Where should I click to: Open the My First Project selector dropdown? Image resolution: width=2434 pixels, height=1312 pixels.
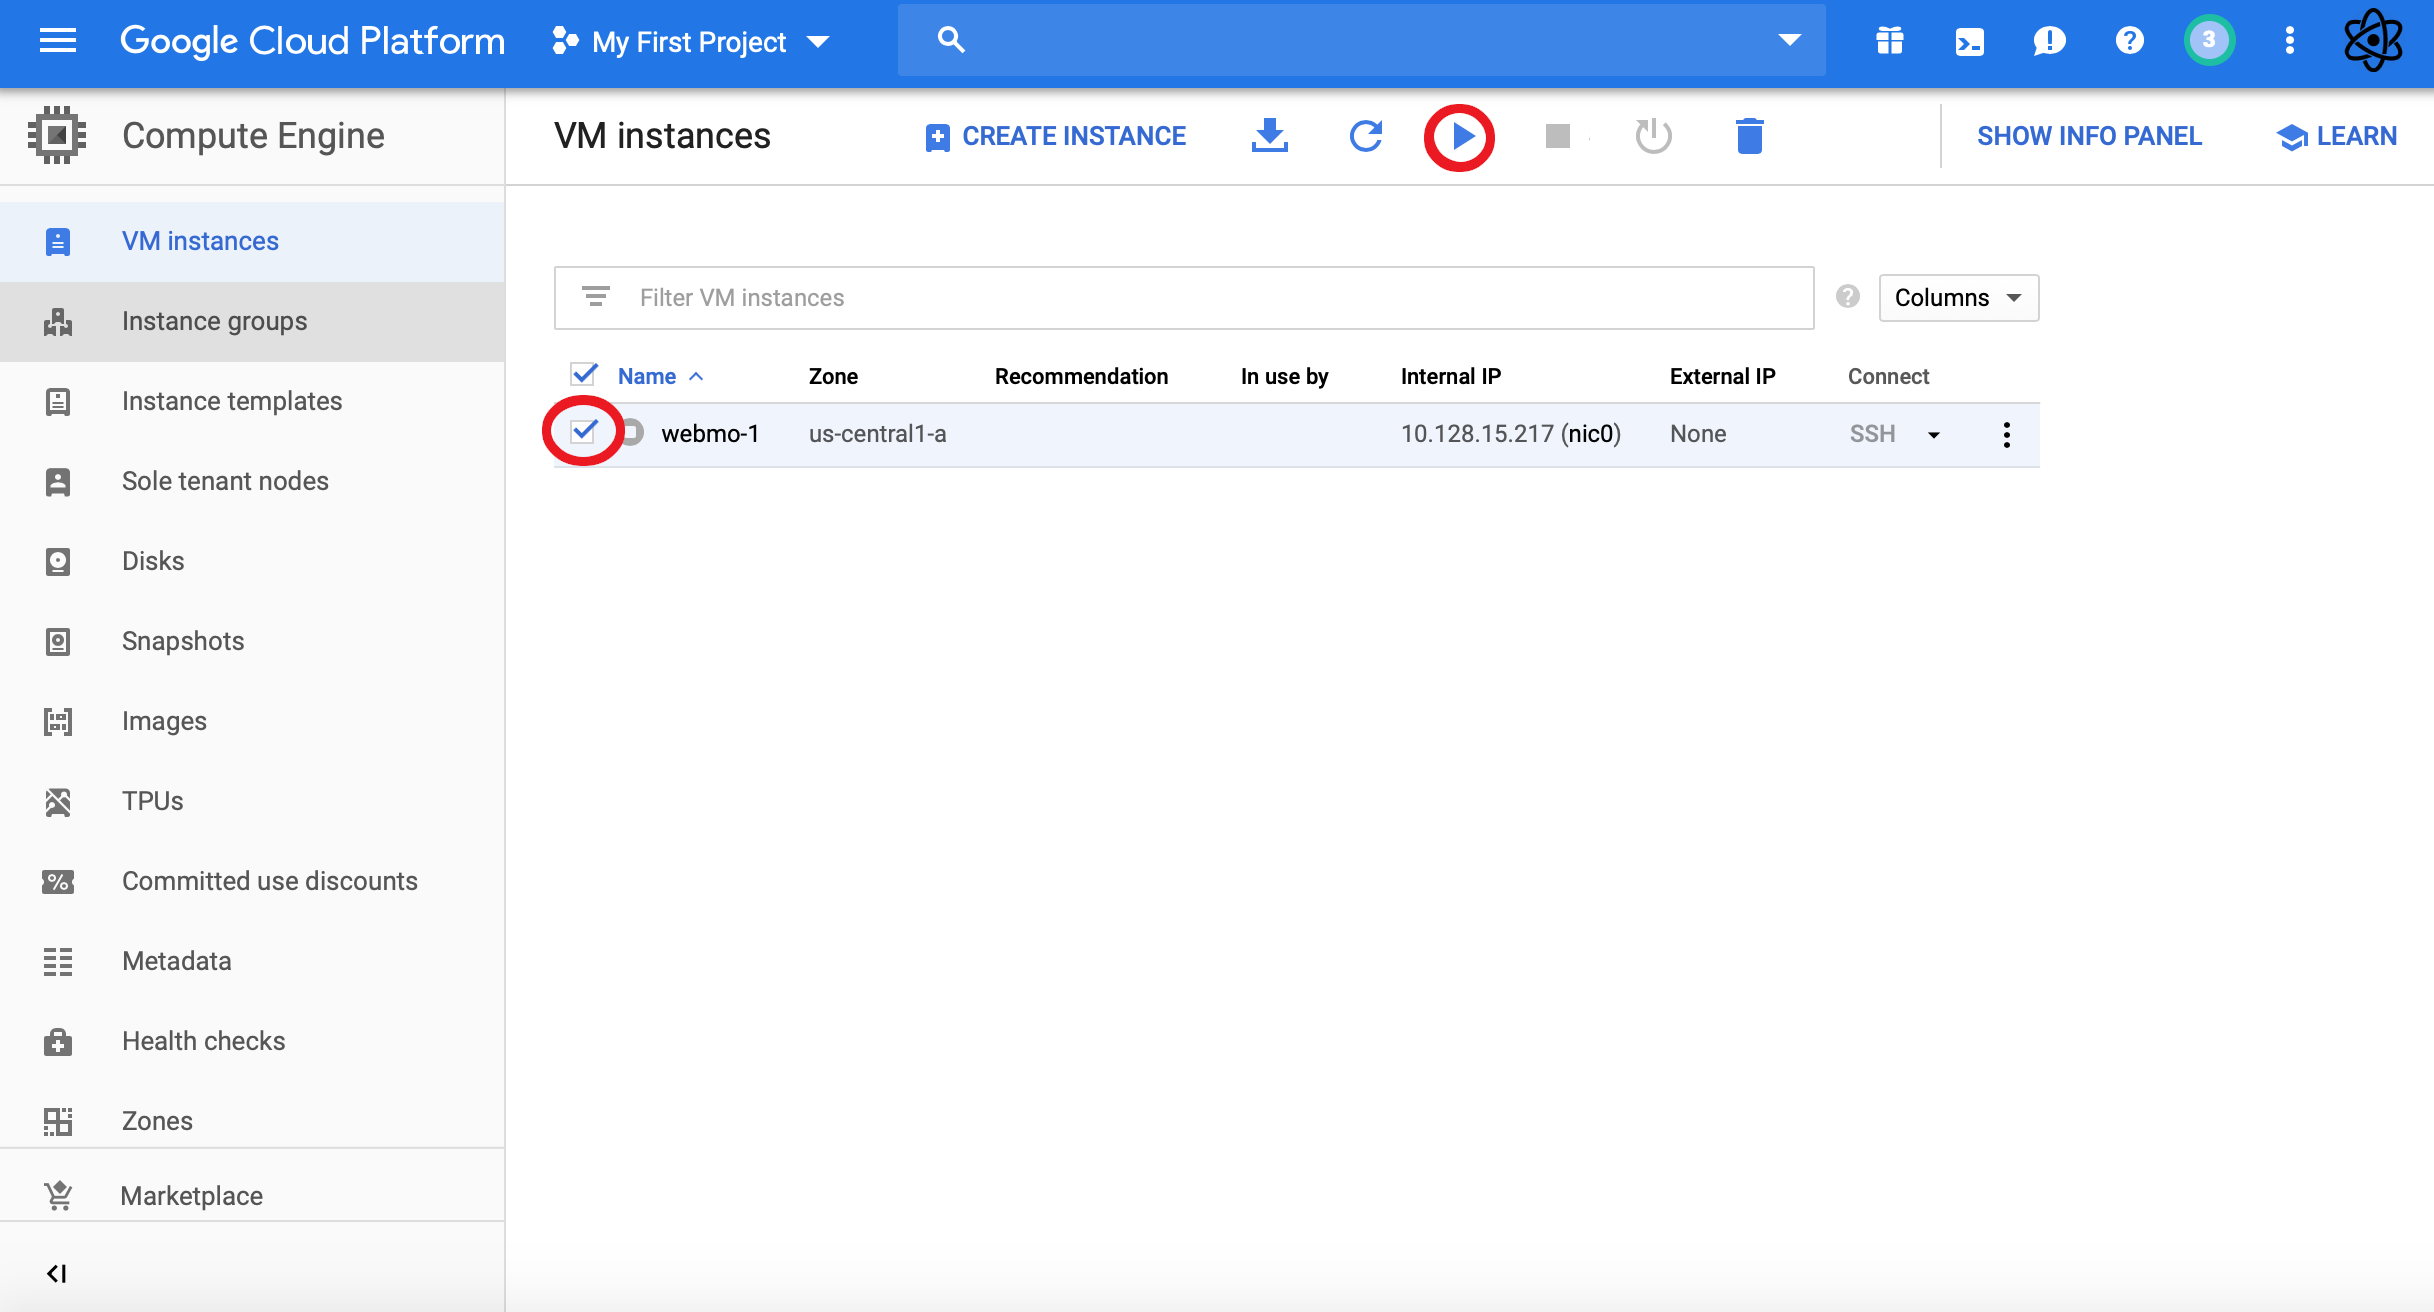(691, 42)
